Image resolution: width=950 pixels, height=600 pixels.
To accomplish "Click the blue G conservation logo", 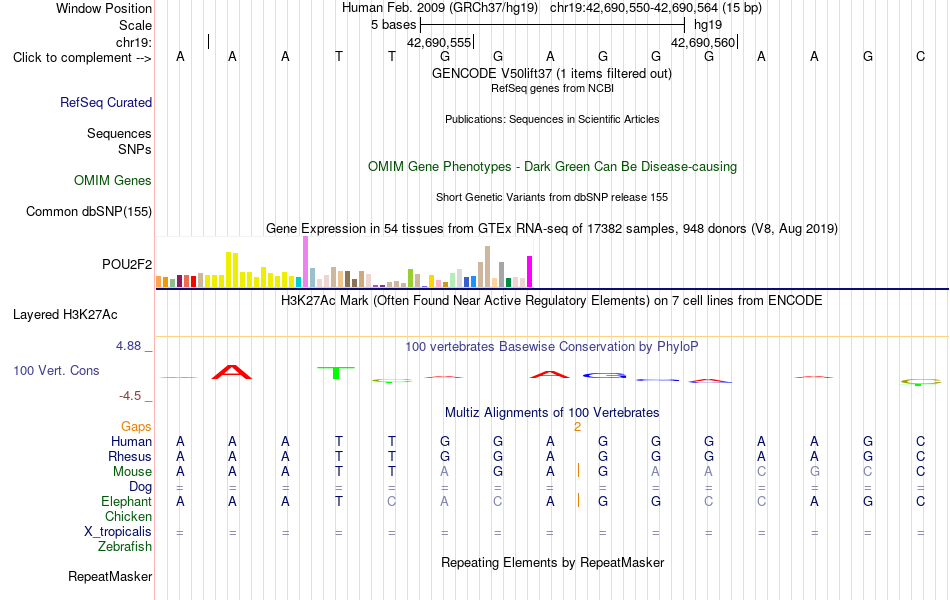I will pyautogui.click(x=604, y=376).
